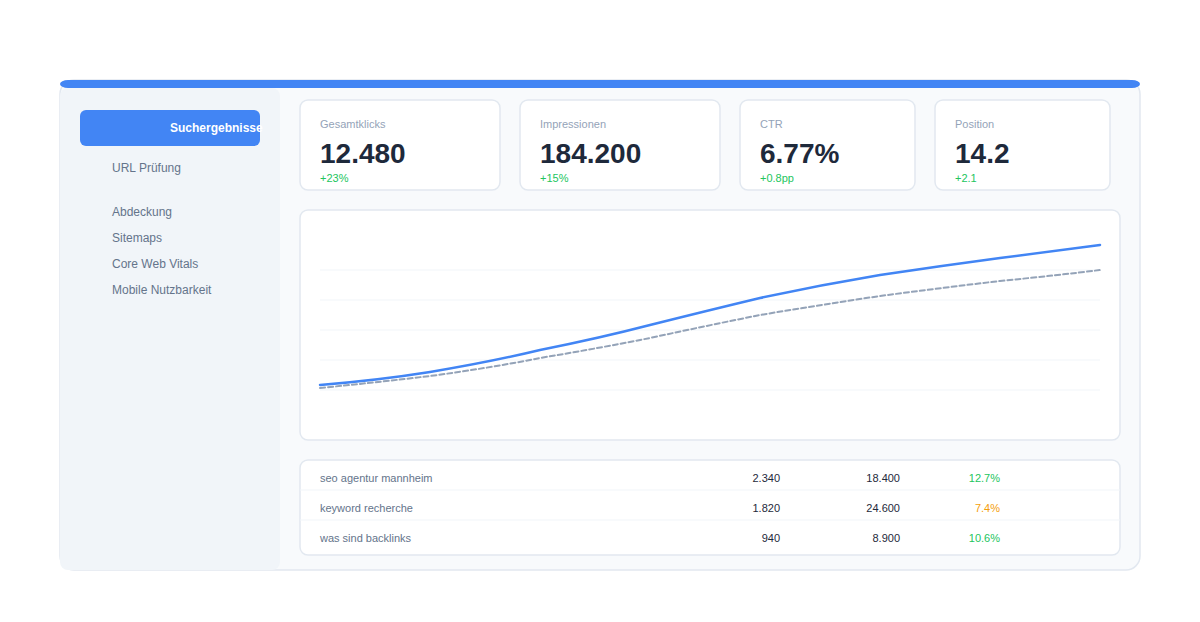
Task: Select the Impressionen metric card
Action: (620, 145)
